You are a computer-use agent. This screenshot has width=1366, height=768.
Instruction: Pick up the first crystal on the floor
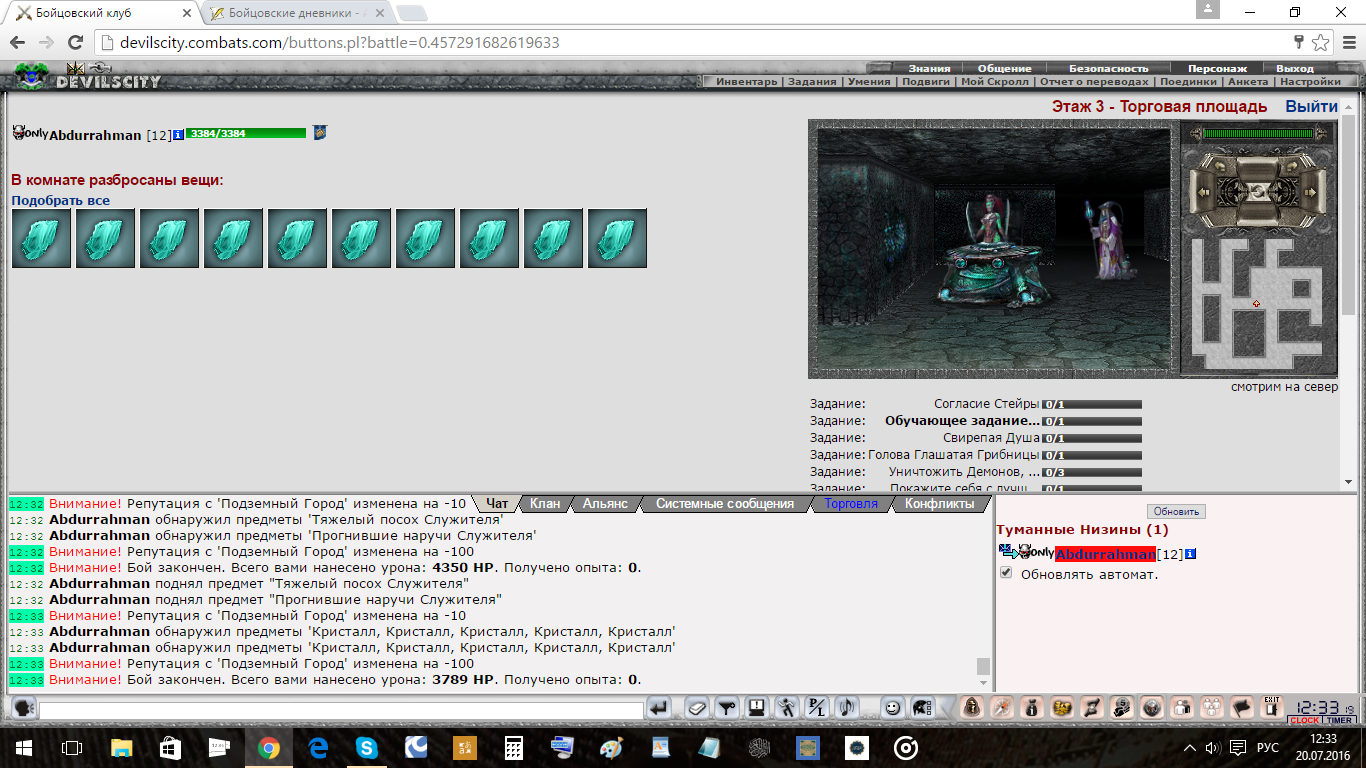(x=41, y=238)
